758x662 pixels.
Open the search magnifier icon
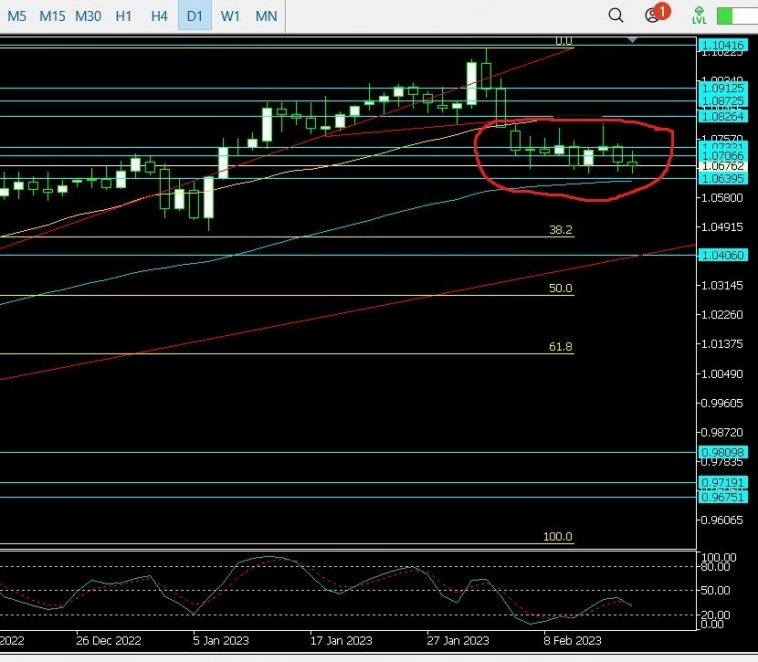point(616,15)
